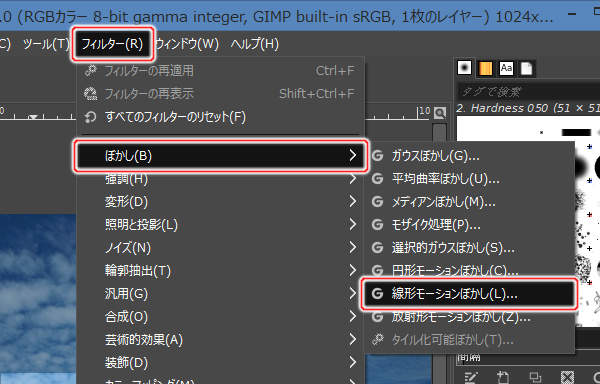
Task: Expand the 変形(D) submenu
Action: tap(220, 202)
